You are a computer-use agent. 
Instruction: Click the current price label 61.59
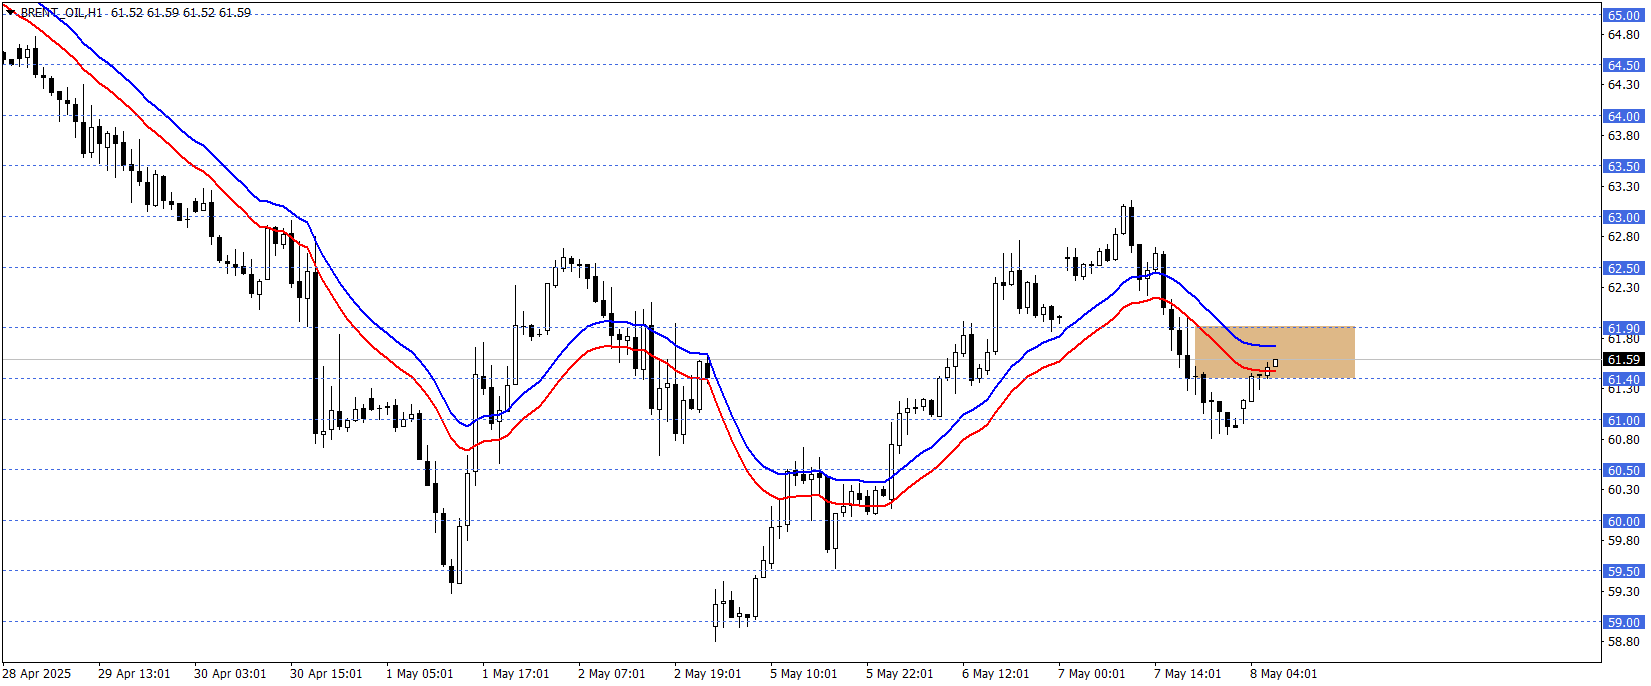tap(1624, 359)
